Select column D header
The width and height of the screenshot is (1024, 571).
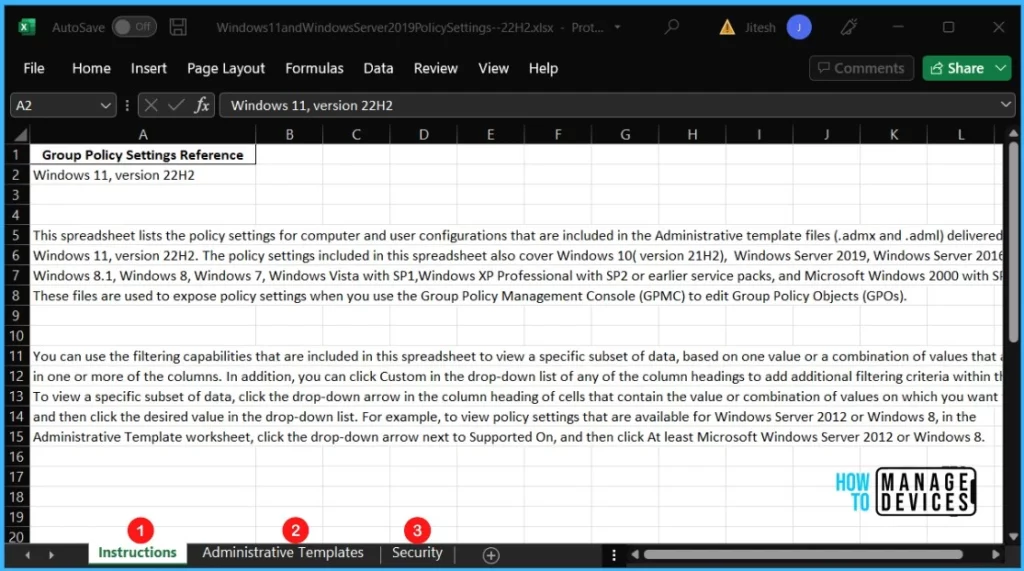tap(423, 135)
